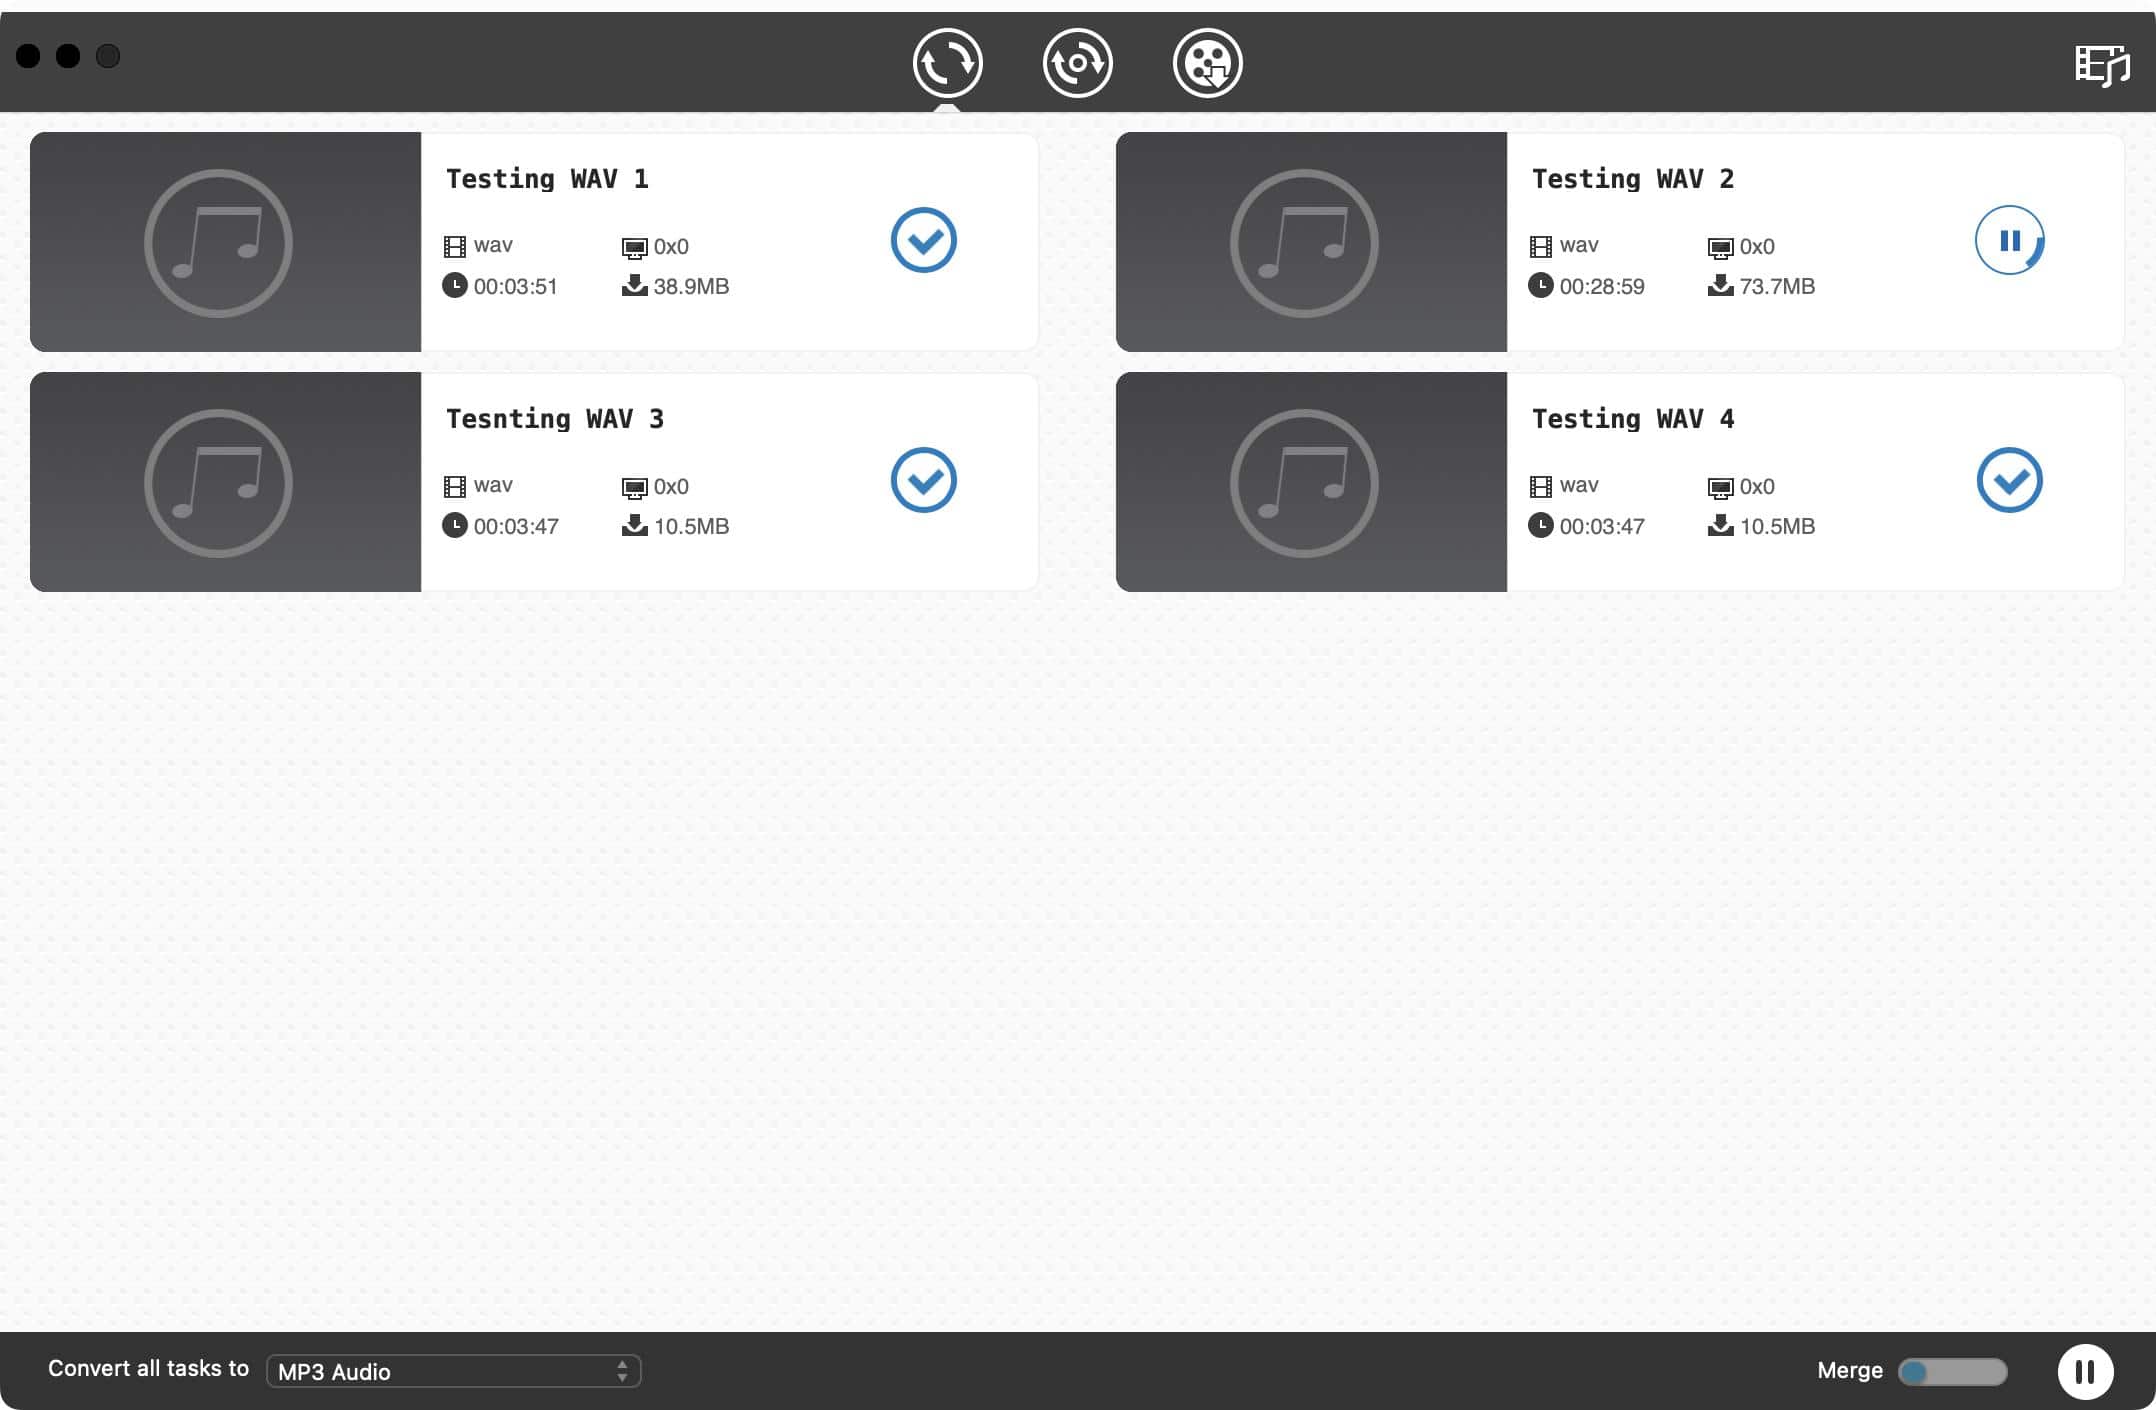Open the video download tab icon
Viewport: 2156px width, 1410px height.
click(x=1207, y=63)
